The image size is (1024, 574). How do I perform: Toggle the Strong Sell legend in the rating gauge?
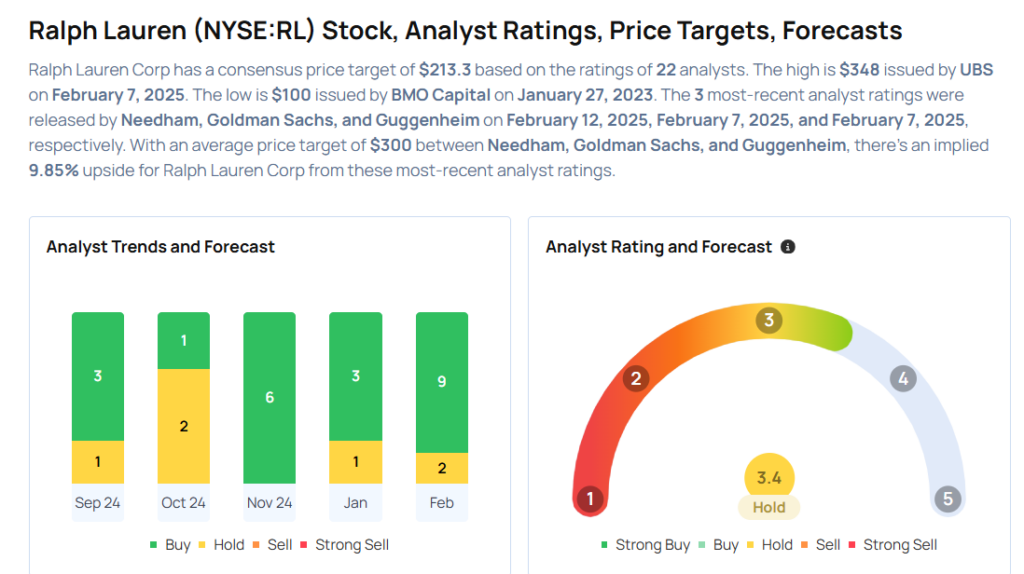892,545
